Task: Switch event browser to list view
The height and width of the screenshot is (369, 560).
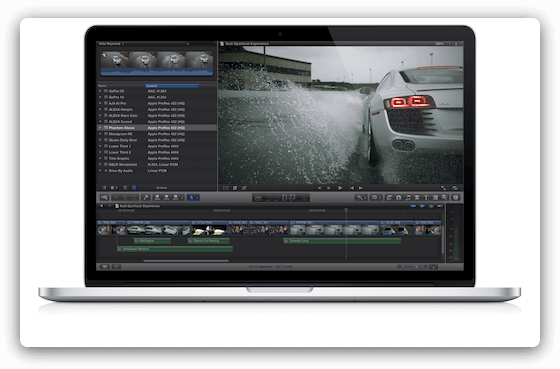Action: 134,188
